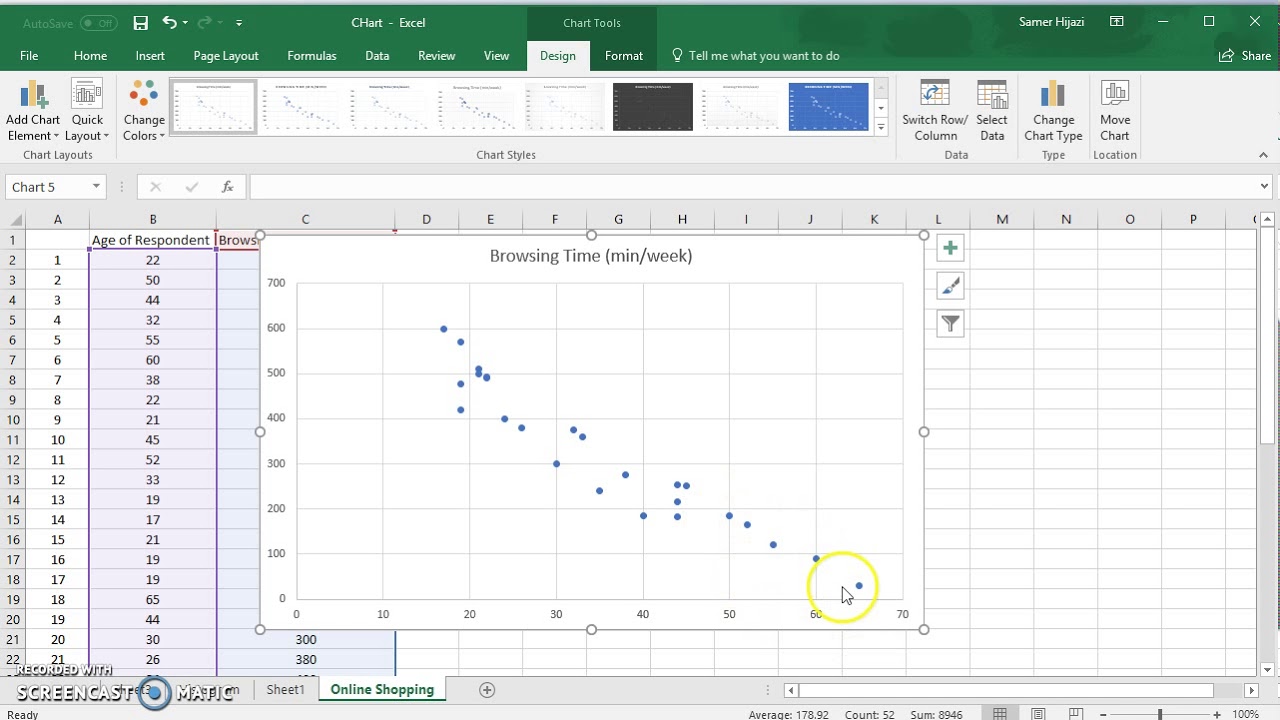Image resolution: width=1280 pixels, height=720 pixels.
Task: Select the Chart Styles paintbrush beside the chart
Action: pos(949,285)
